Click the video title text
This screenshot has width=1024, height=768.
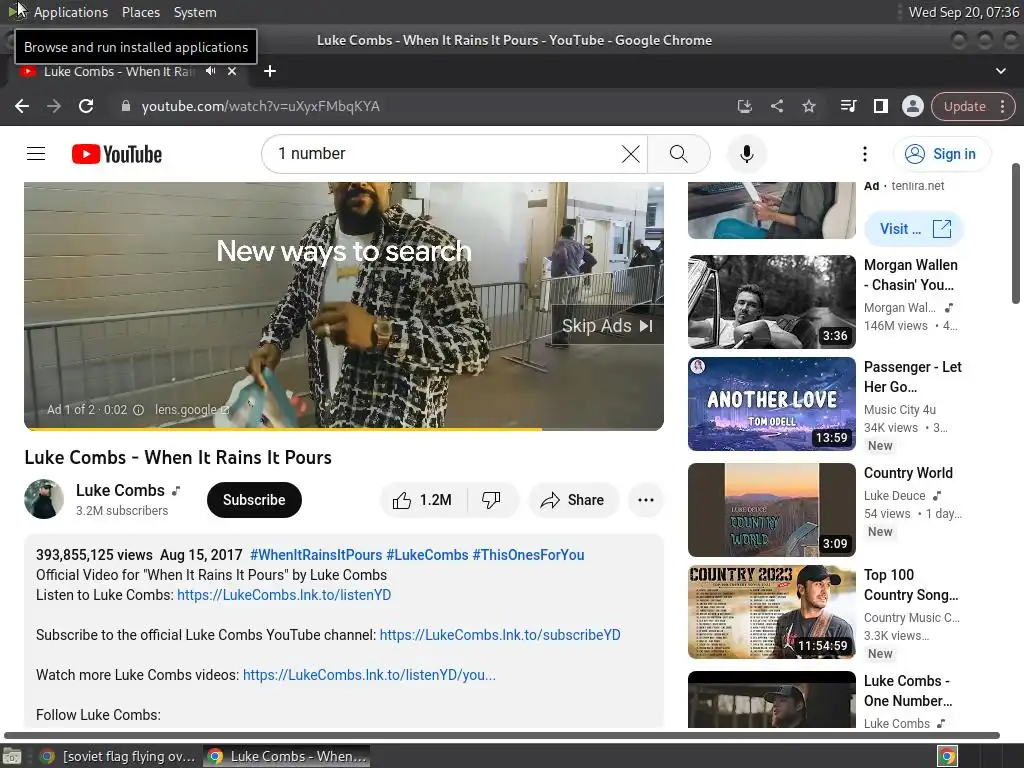pyautogui.click(x=178, y=457)
